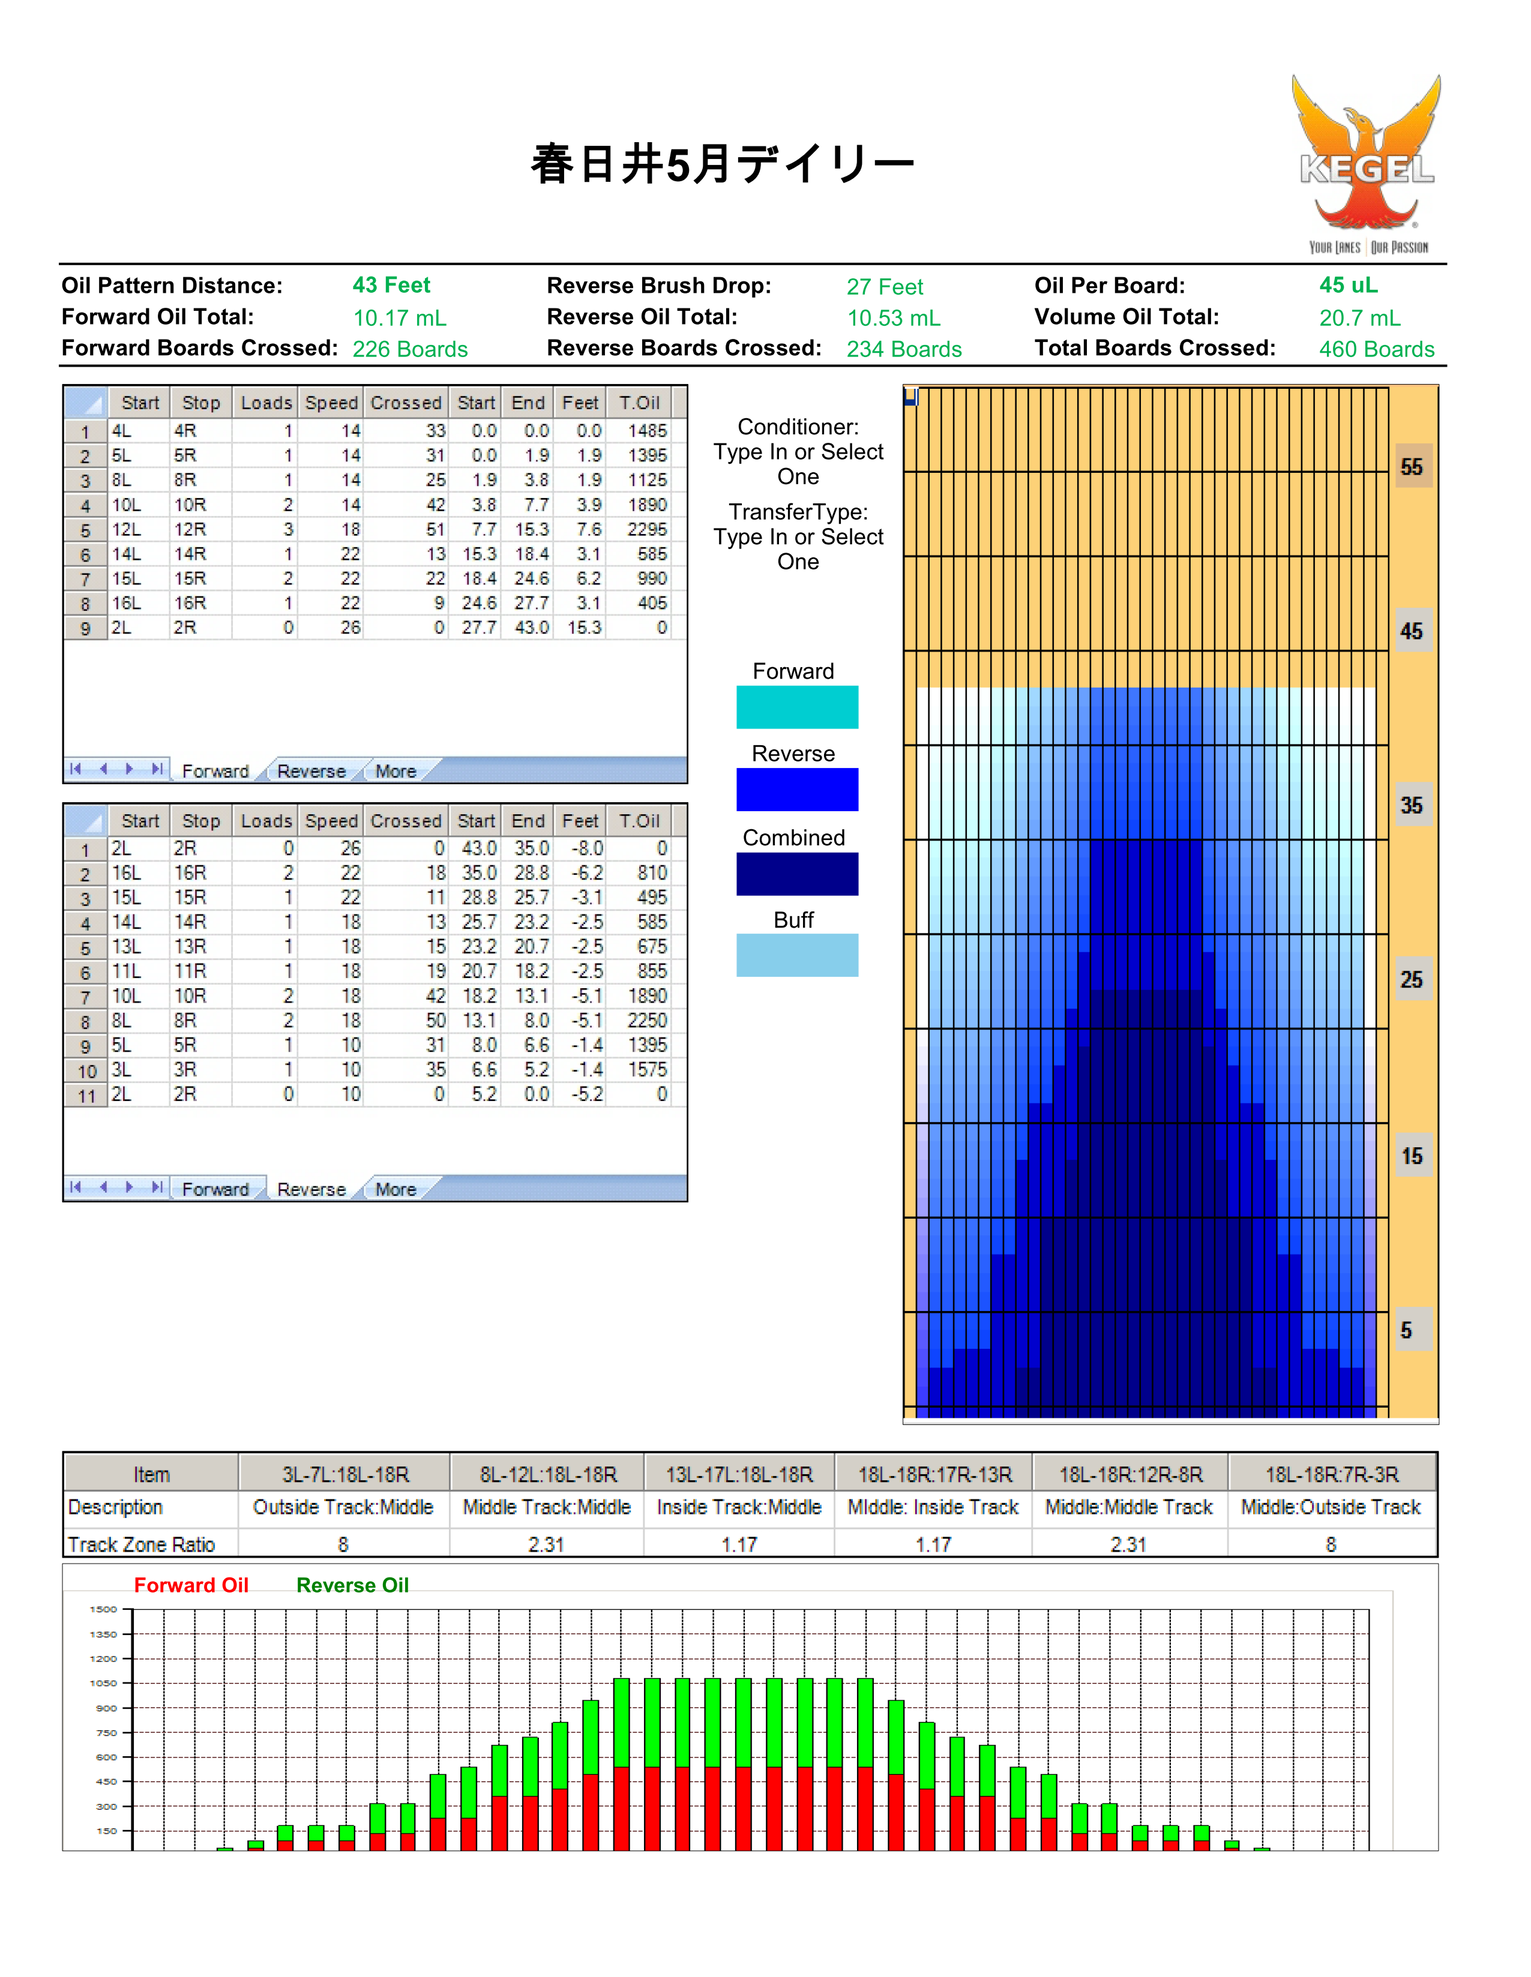The height and width of the screenshot is (1977, 1531).
Task: Click last-sheet arrow in forward table navigator
Action: click(x=157, y=769)
